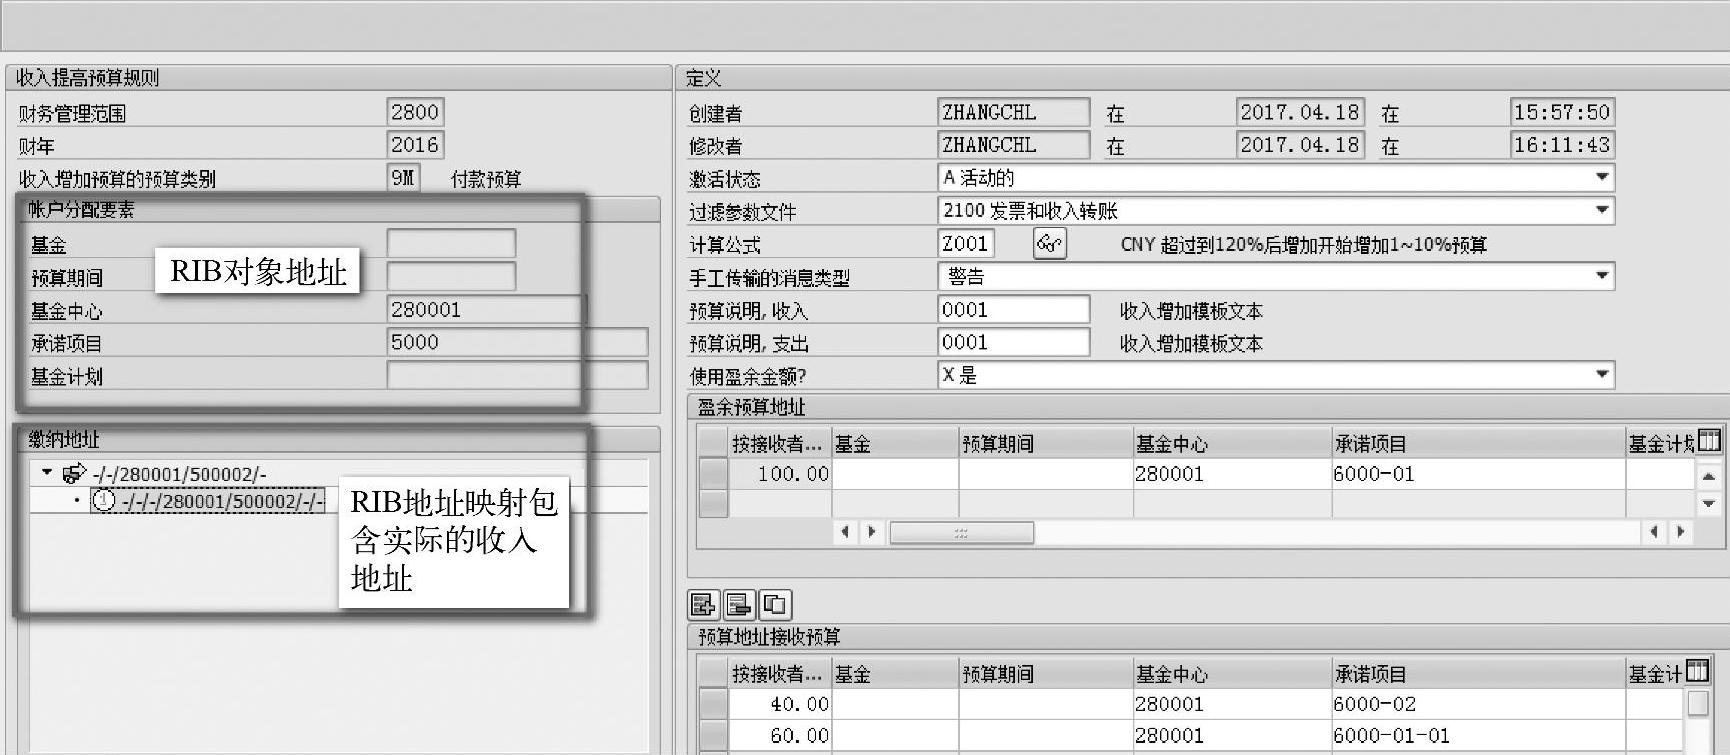The width and height of the screenshot is (1730, 755).
Task: Select the row marker for the 100.00 row
Action: click(x=712, y=474)
